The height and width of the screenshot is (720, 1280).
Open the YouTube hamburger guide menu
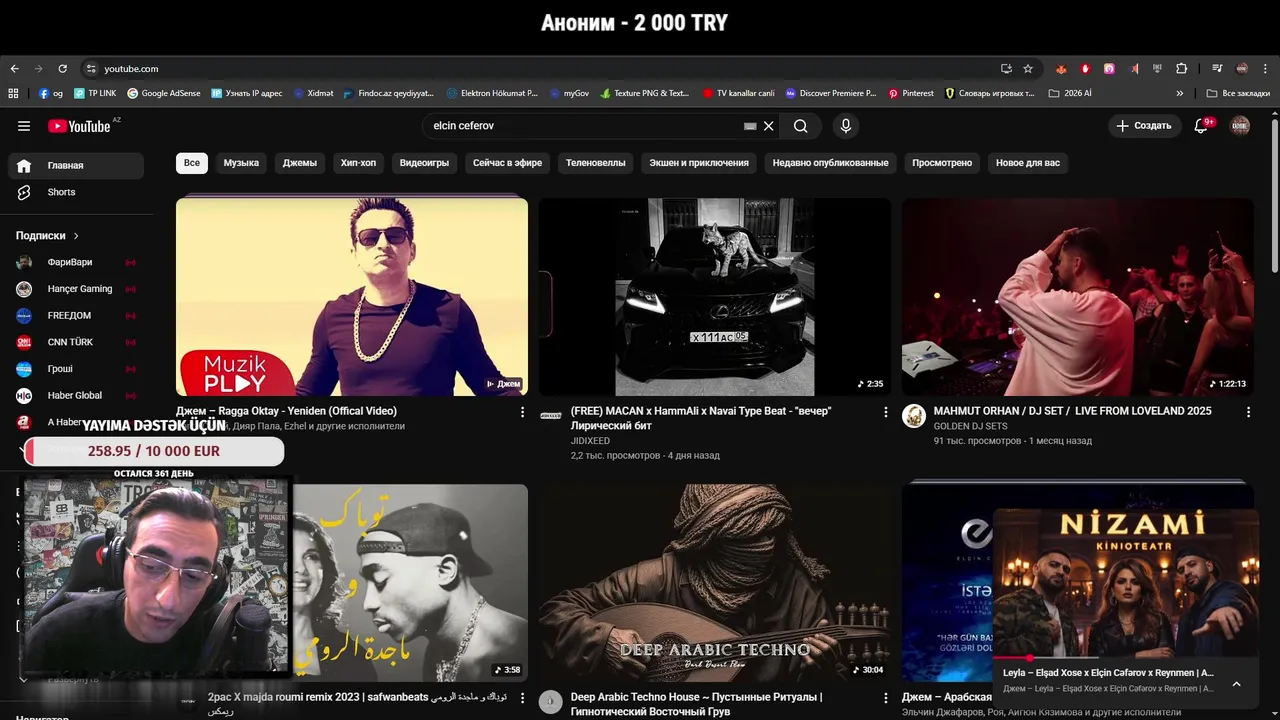24,126
